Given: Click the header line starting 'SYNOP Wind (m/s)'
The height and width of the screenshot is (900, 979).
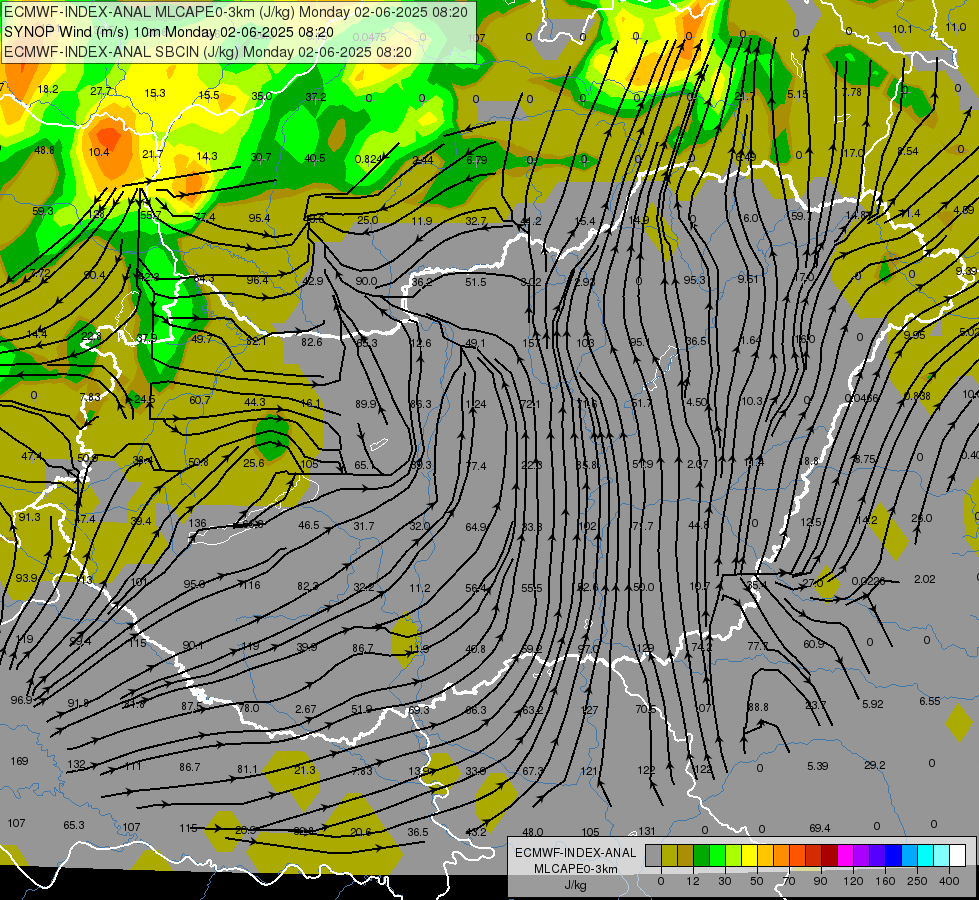Looking at the screenshot, I should pyautogui.click(x=169, y=32).
